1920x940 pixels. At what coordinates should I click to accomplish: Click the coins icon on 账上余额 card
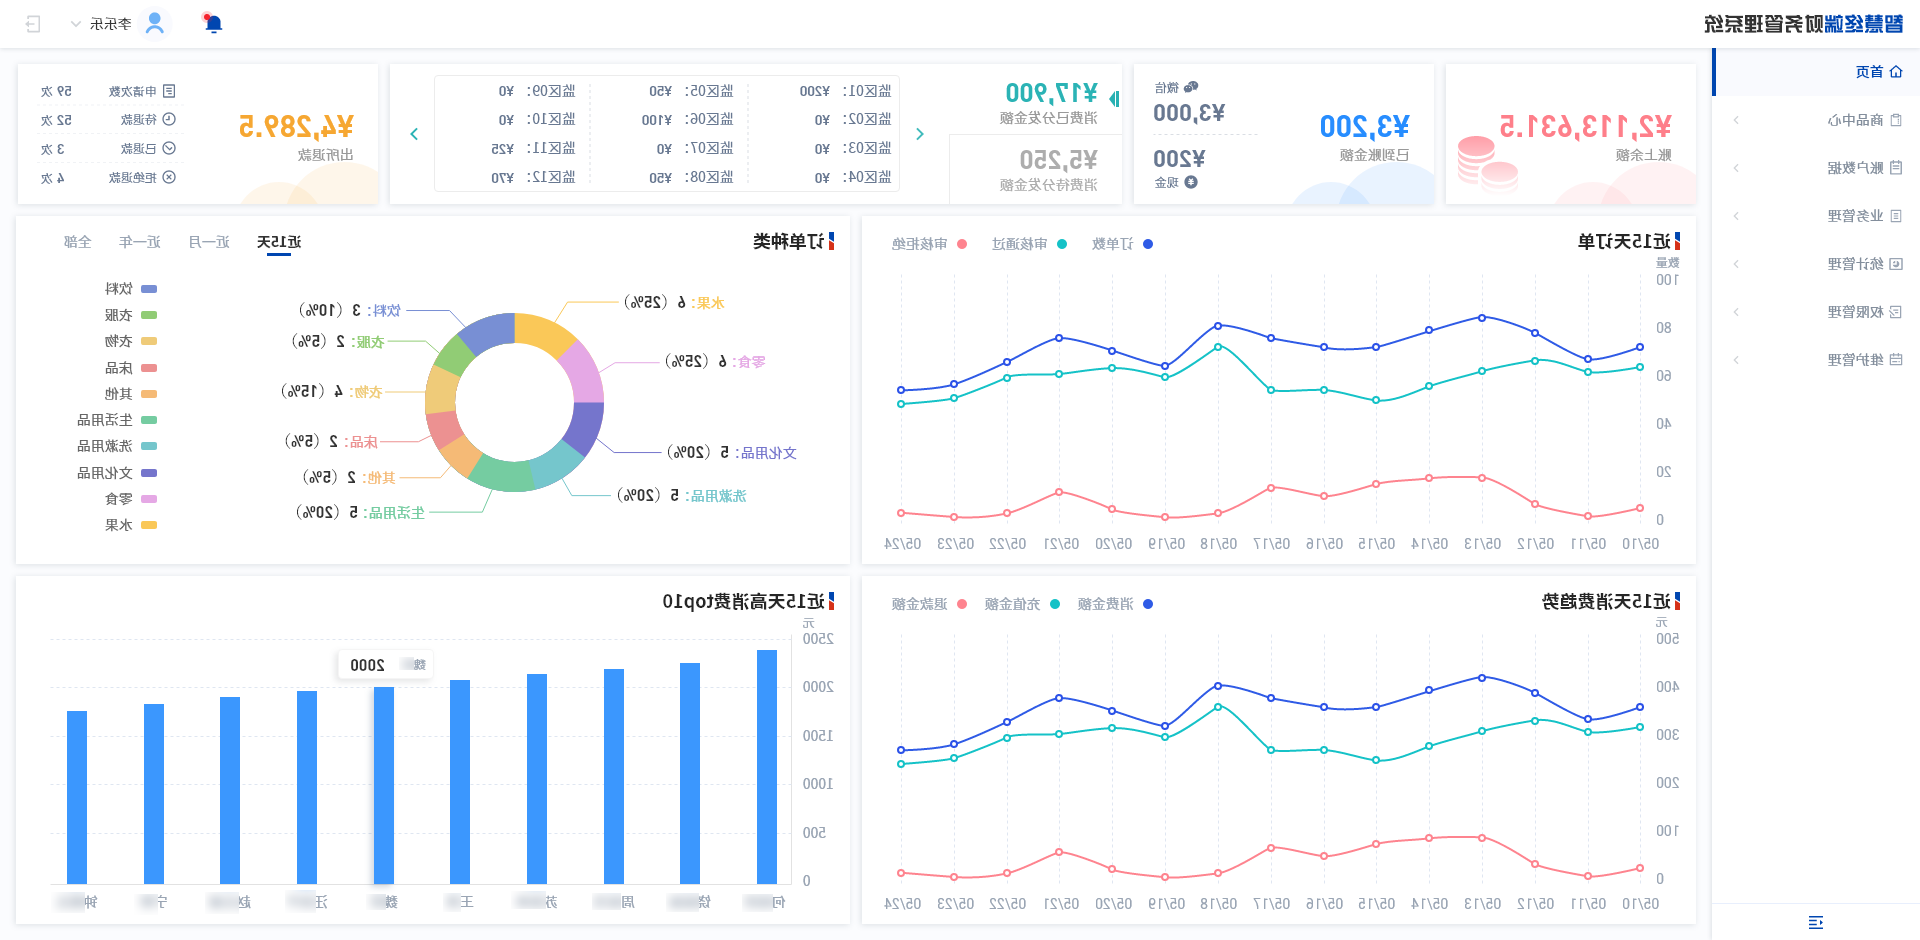pyautogui.click(x=1487, y=162)
